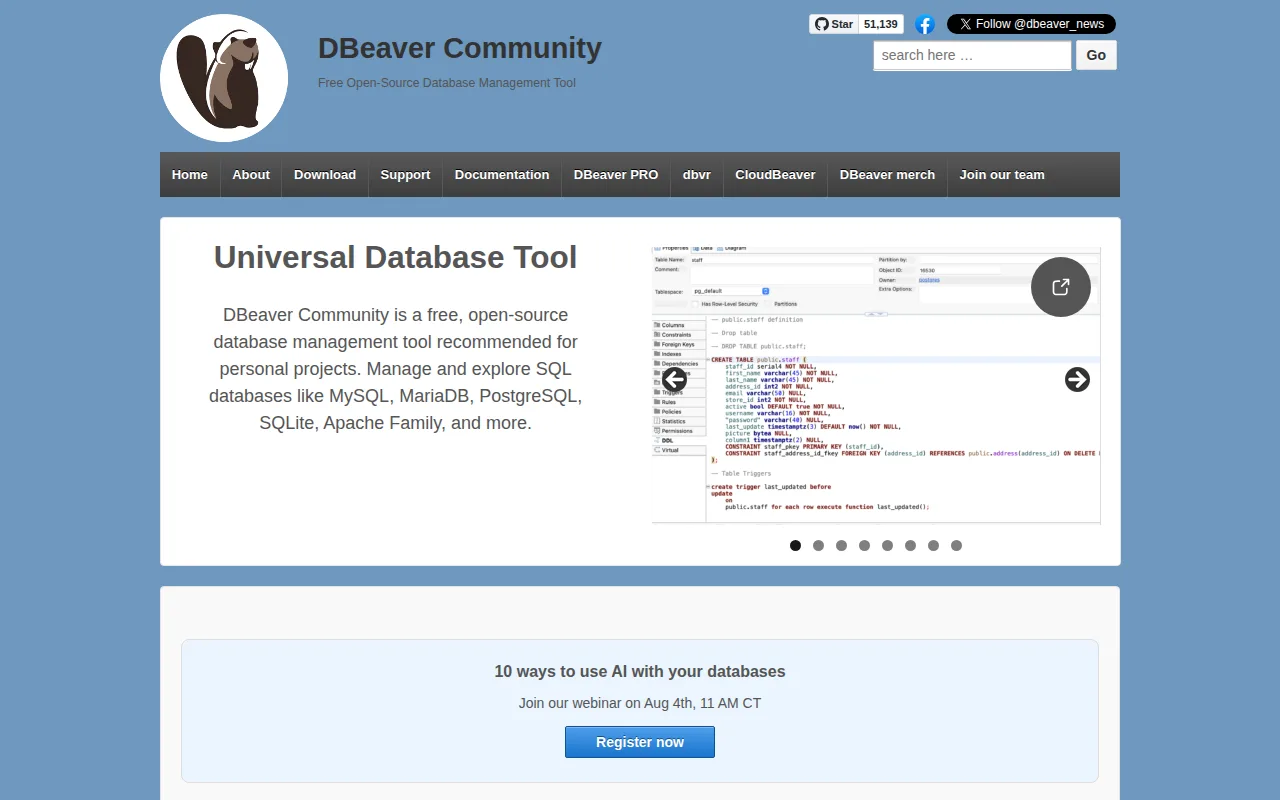Follow @dbeaver_news on X
1280x800 pixels.
pyautogui.click(x=1031, y=24)
